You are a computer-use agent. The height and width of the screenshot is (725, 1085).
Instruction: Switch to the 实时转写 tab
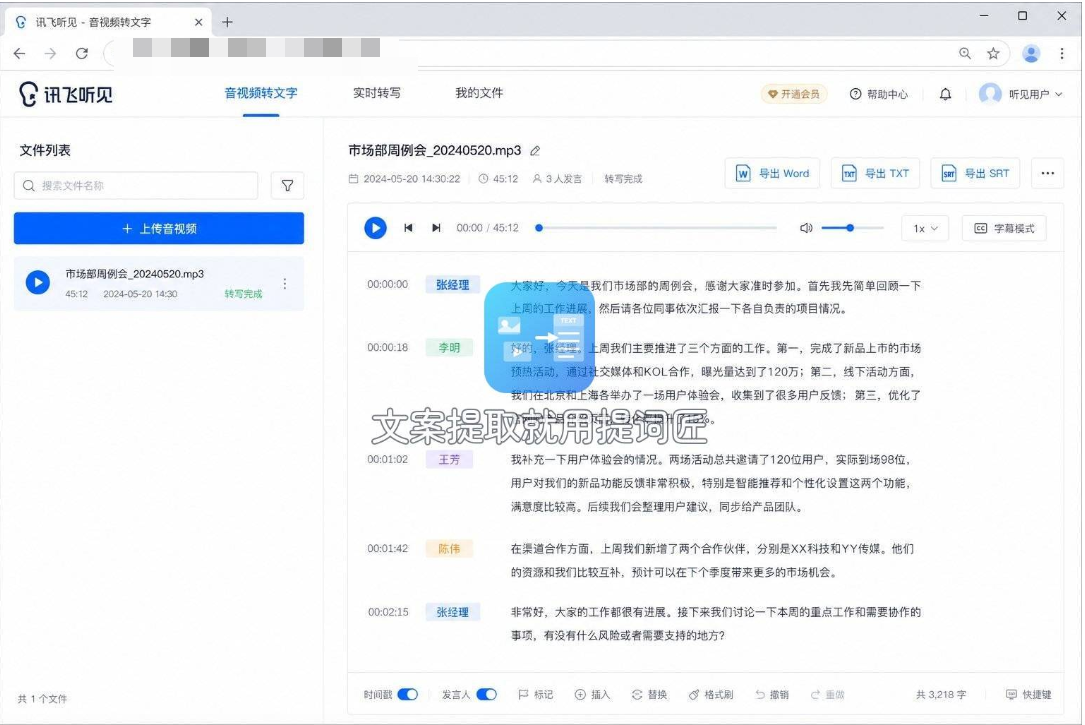[x=376, y=93]
